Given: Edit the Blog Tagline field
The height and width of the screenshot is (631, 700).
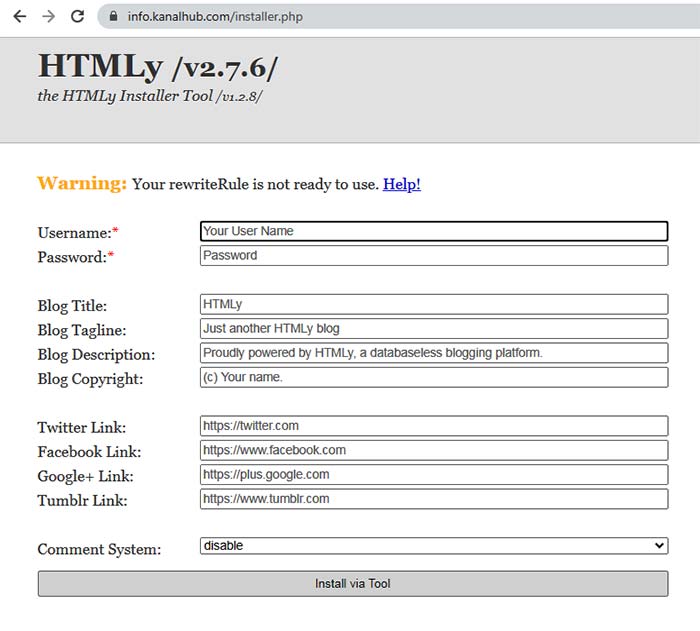Looking at the screenshot, I should pyautogui.click(x=434, y=329).
